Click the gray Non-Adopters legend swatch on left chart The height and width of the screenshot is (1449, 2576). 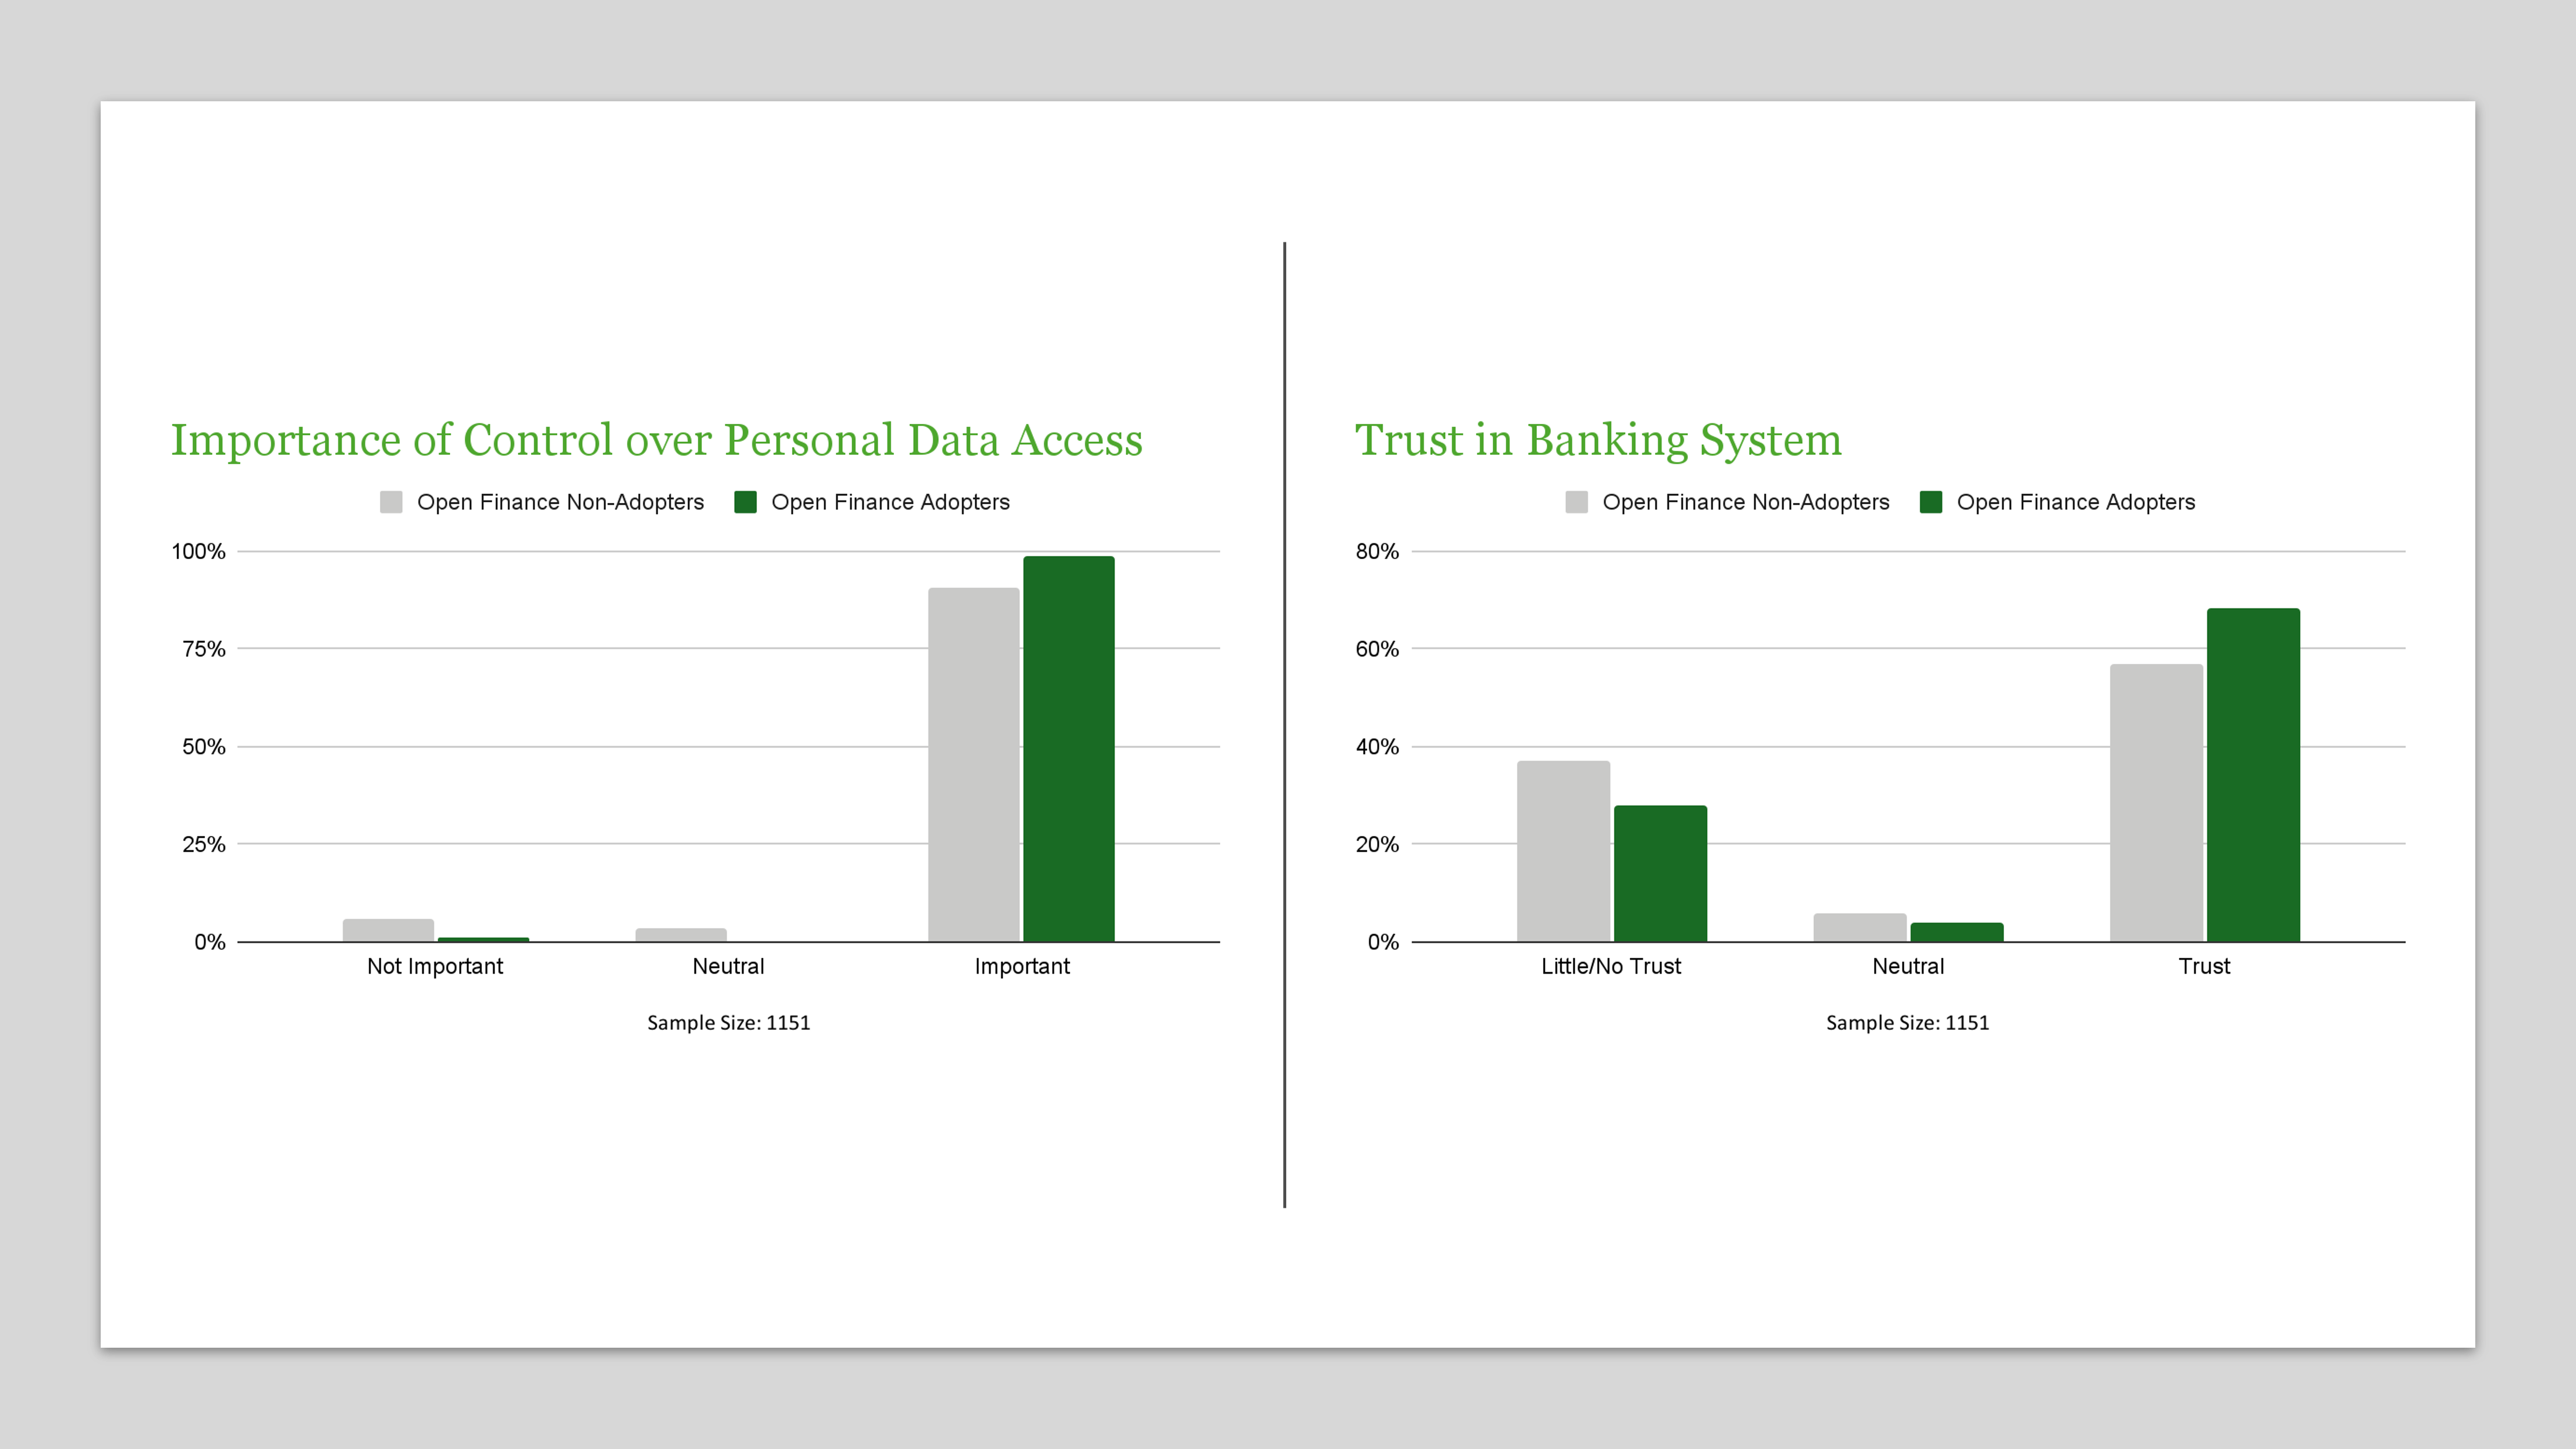click(x=392, y=502)
